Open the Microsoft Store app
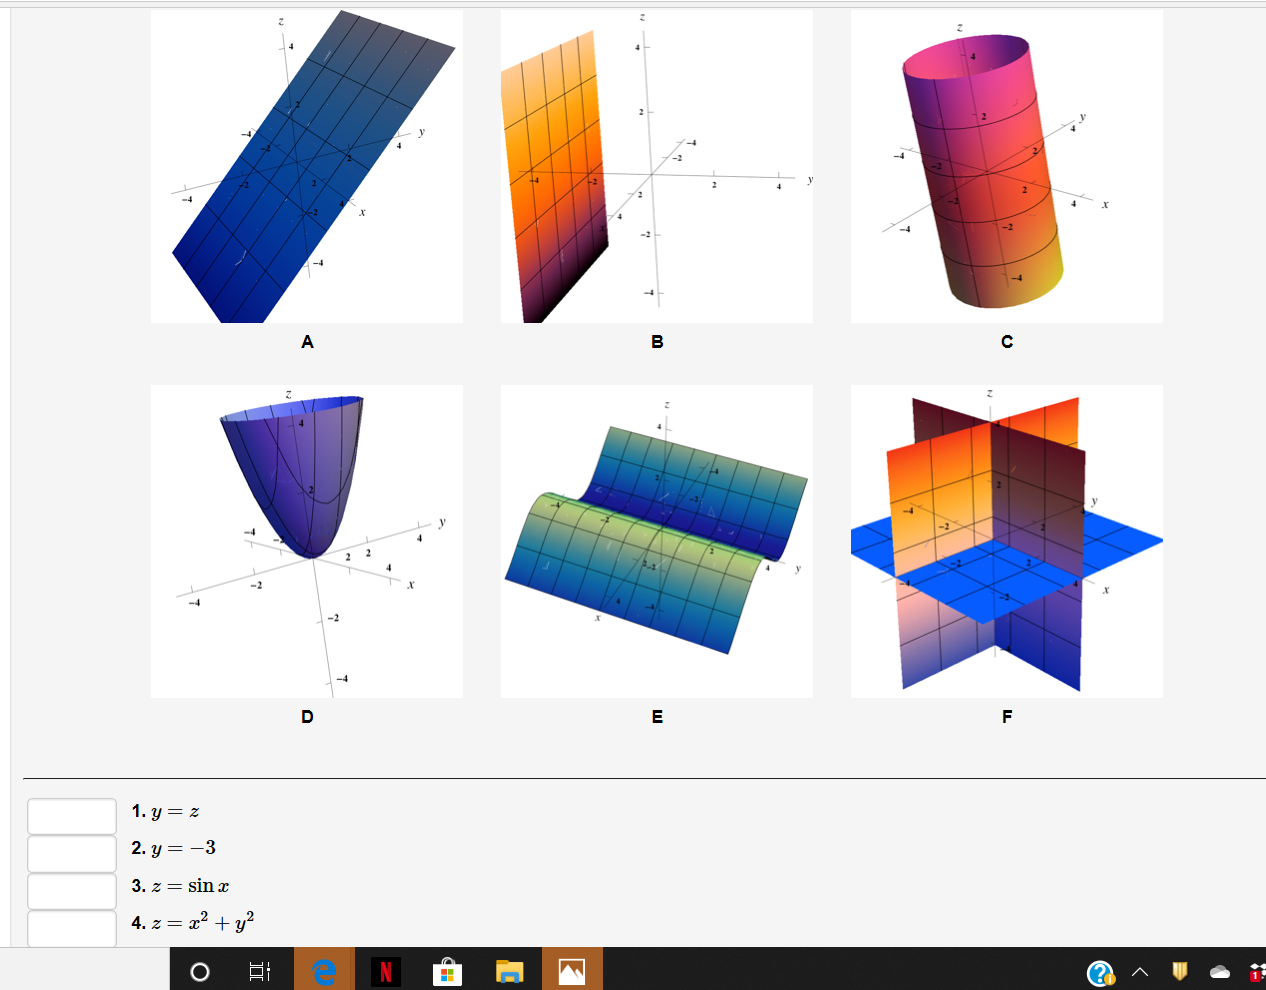Viewport: 1266px width, 990px height. [x=447, y=969]
